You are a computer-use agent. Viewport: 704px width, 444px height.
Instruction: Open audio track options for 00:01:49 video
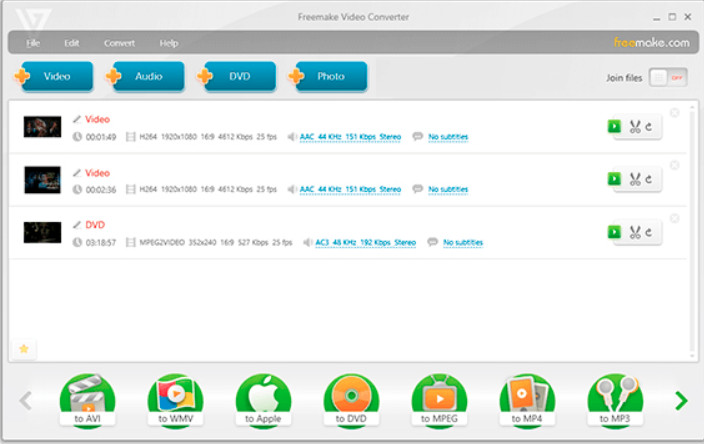pyautogui.click(x=350, y=137)
